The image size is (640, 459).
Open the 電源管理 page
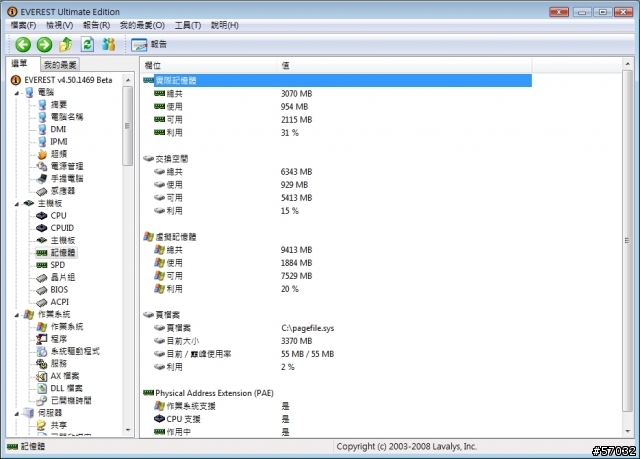(x=67, y=166)
